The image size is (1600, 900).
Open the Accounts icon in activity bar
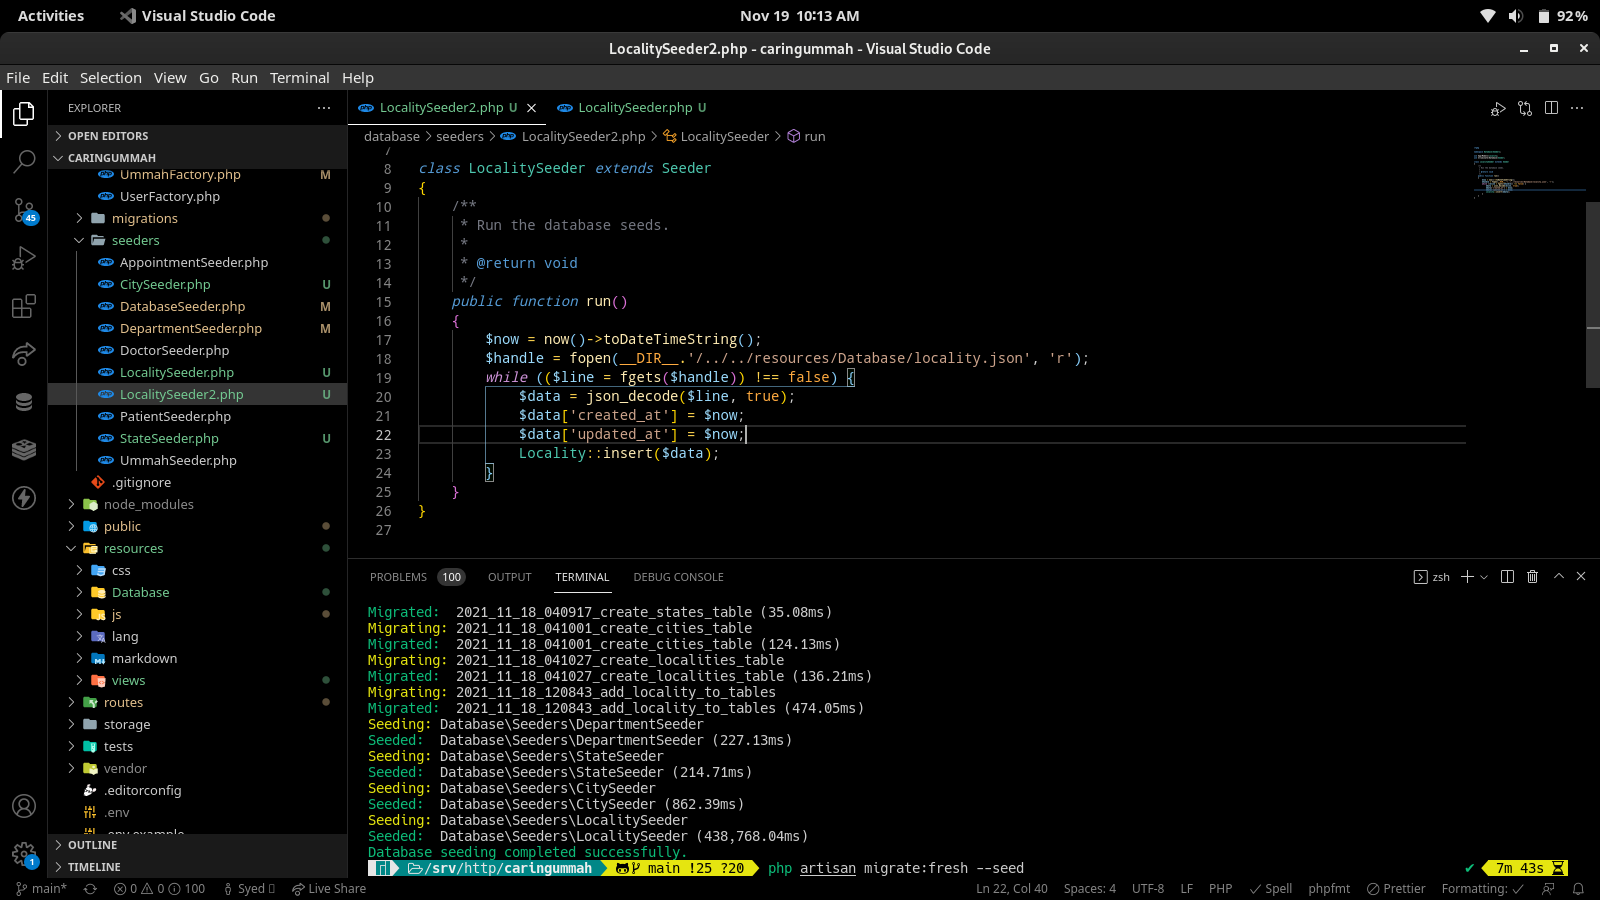[24, 806]
